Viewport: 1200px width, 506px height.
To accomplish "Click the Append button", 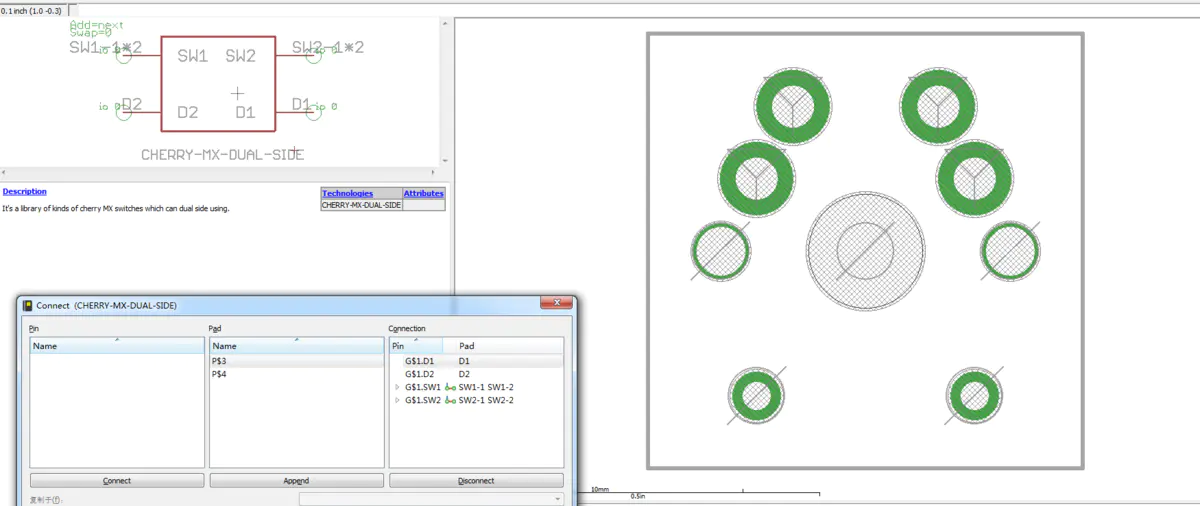I will [x=296, y=480].
